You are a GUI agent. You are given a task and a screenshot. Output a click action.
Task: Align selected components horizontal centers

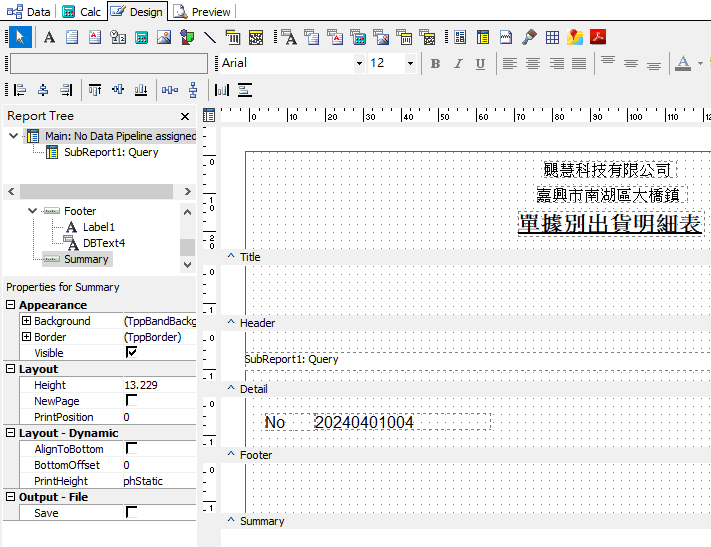(x=43, y=90)
